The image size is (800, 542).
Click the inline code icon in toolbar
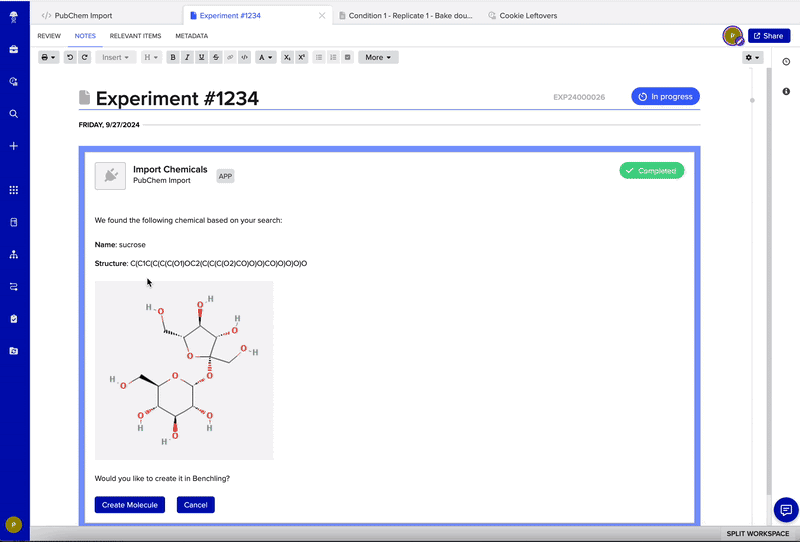(244, 57)
